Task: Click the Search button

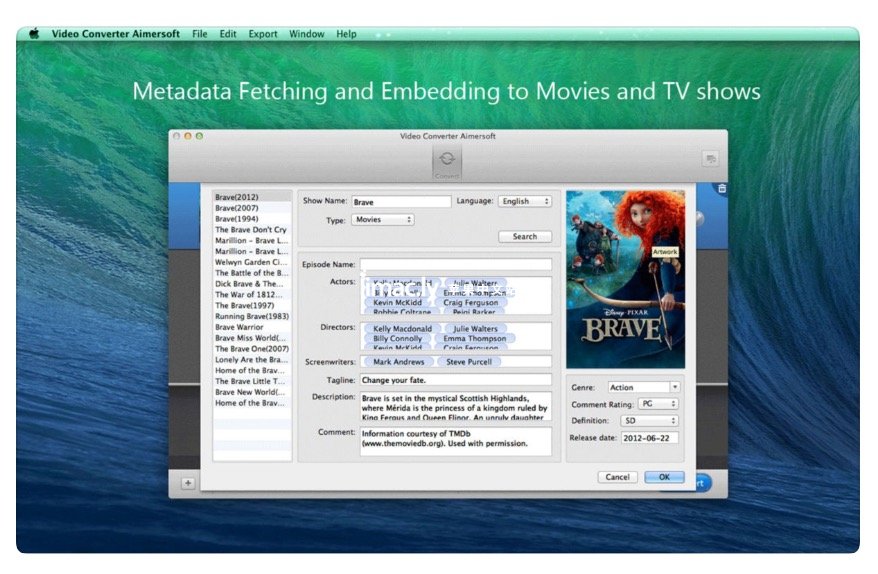Action: pyautogui.click(x=525, y=236)
